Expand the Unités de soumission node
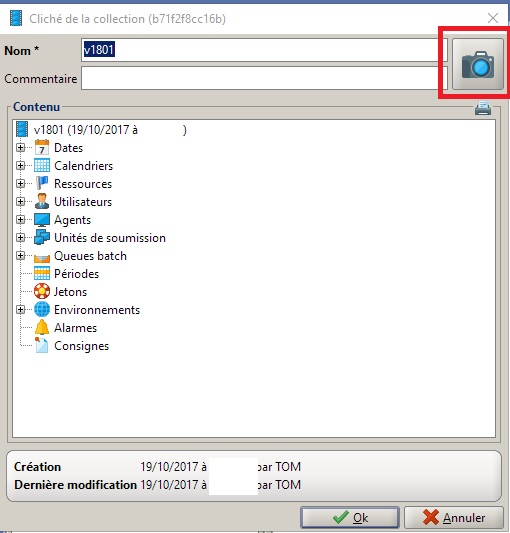This screenshot has width=510, height=533. pos(20,237)
